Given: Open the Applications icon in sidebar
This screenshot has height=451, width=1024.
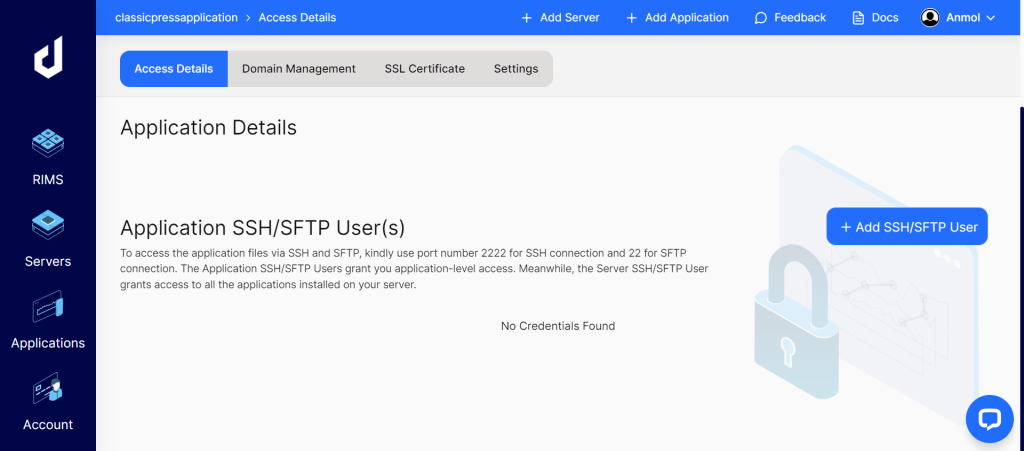Looking at the screenshot, I should 48,307.
